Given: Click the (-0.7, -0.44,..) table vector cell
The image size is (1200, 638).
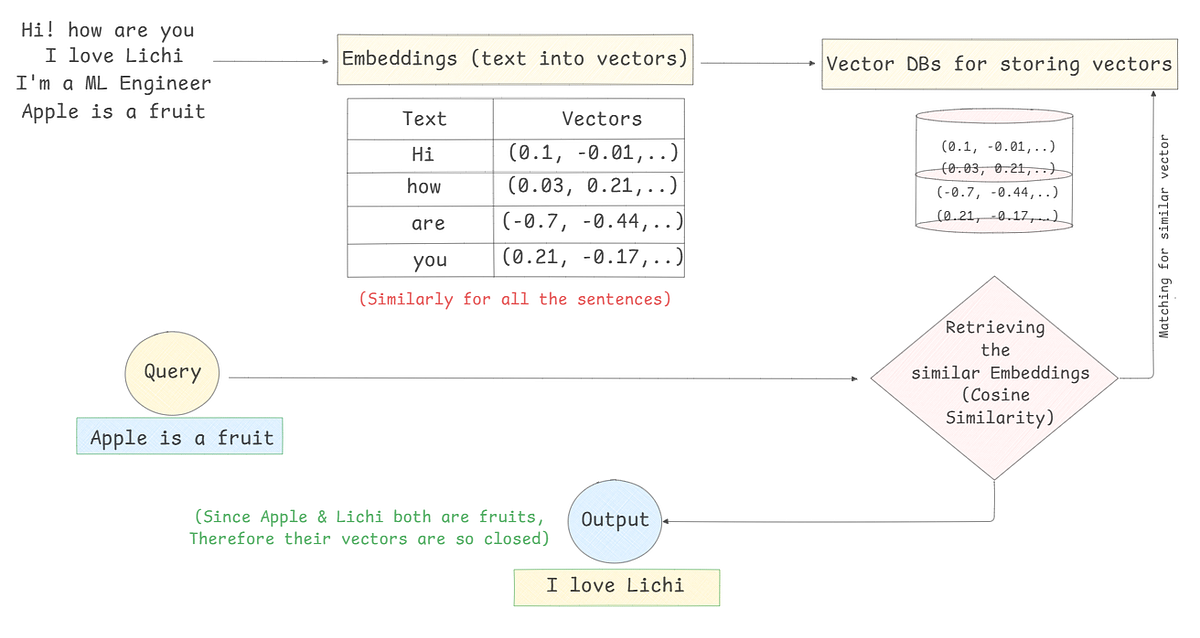Looking at the screenshot, I should point(590,223).
